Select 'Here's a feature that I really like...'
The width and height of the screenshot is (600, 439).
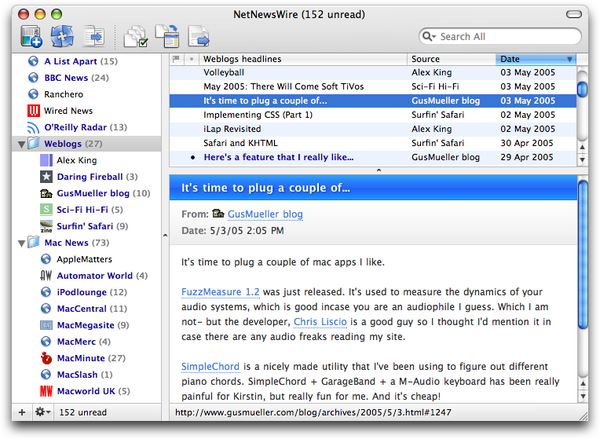pos(373,157)
